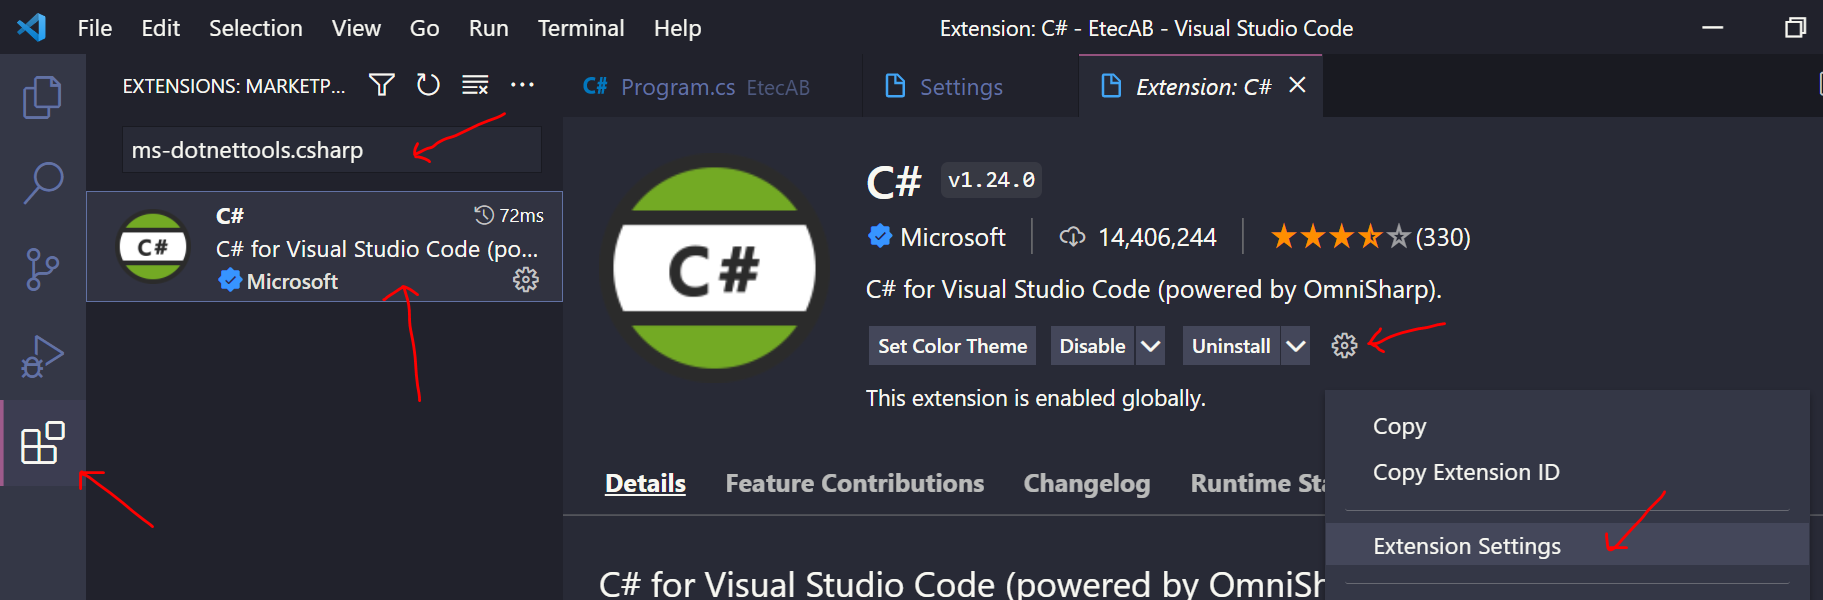Click the Microsoft publisher name in list item

click(x=292, y=281)
